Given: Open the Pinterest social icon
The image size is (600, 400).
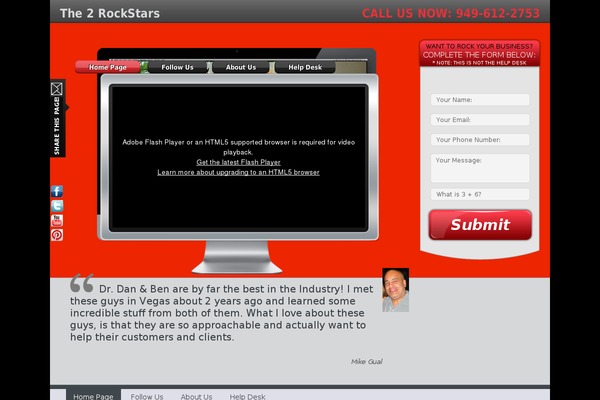Looking at the screenshot, I should pyautogui.click(x=57, y=235).
